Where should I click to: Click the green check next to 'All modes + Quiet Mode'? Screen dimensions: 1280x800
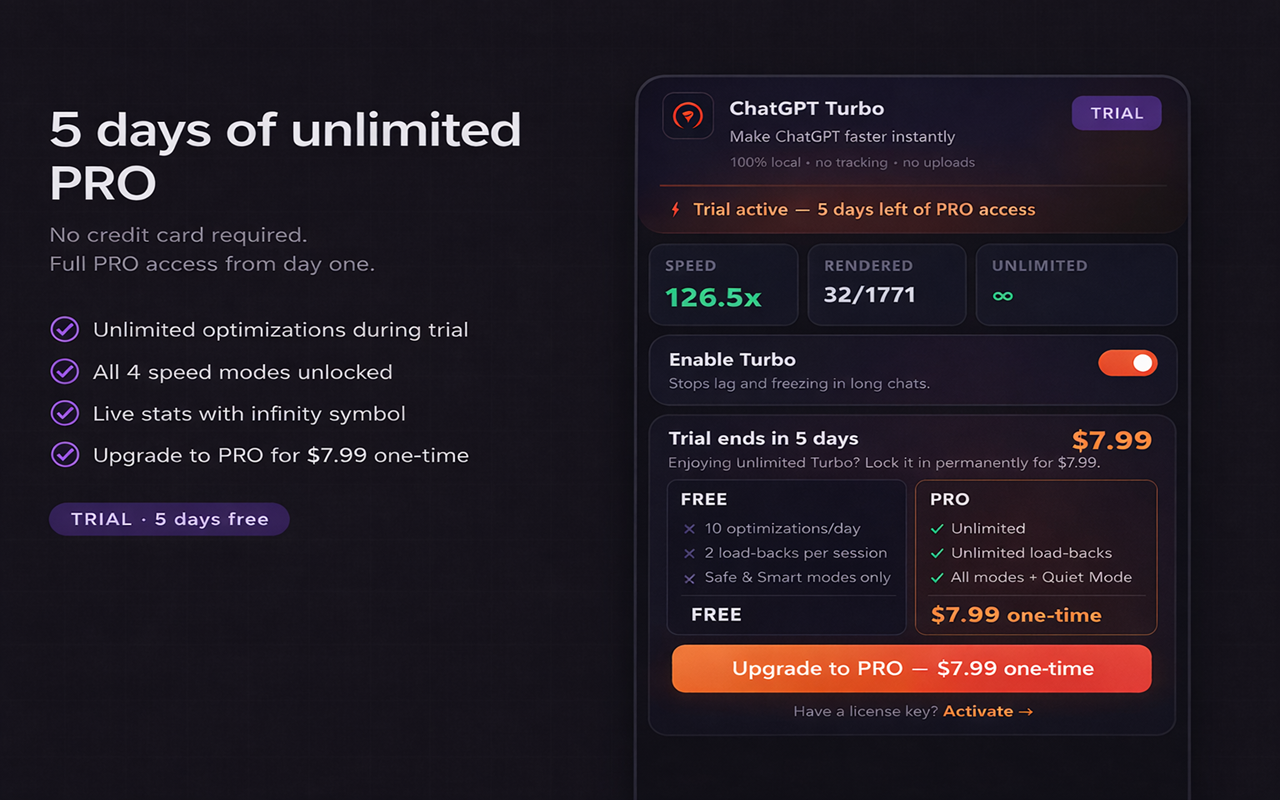tap(938, 577)
